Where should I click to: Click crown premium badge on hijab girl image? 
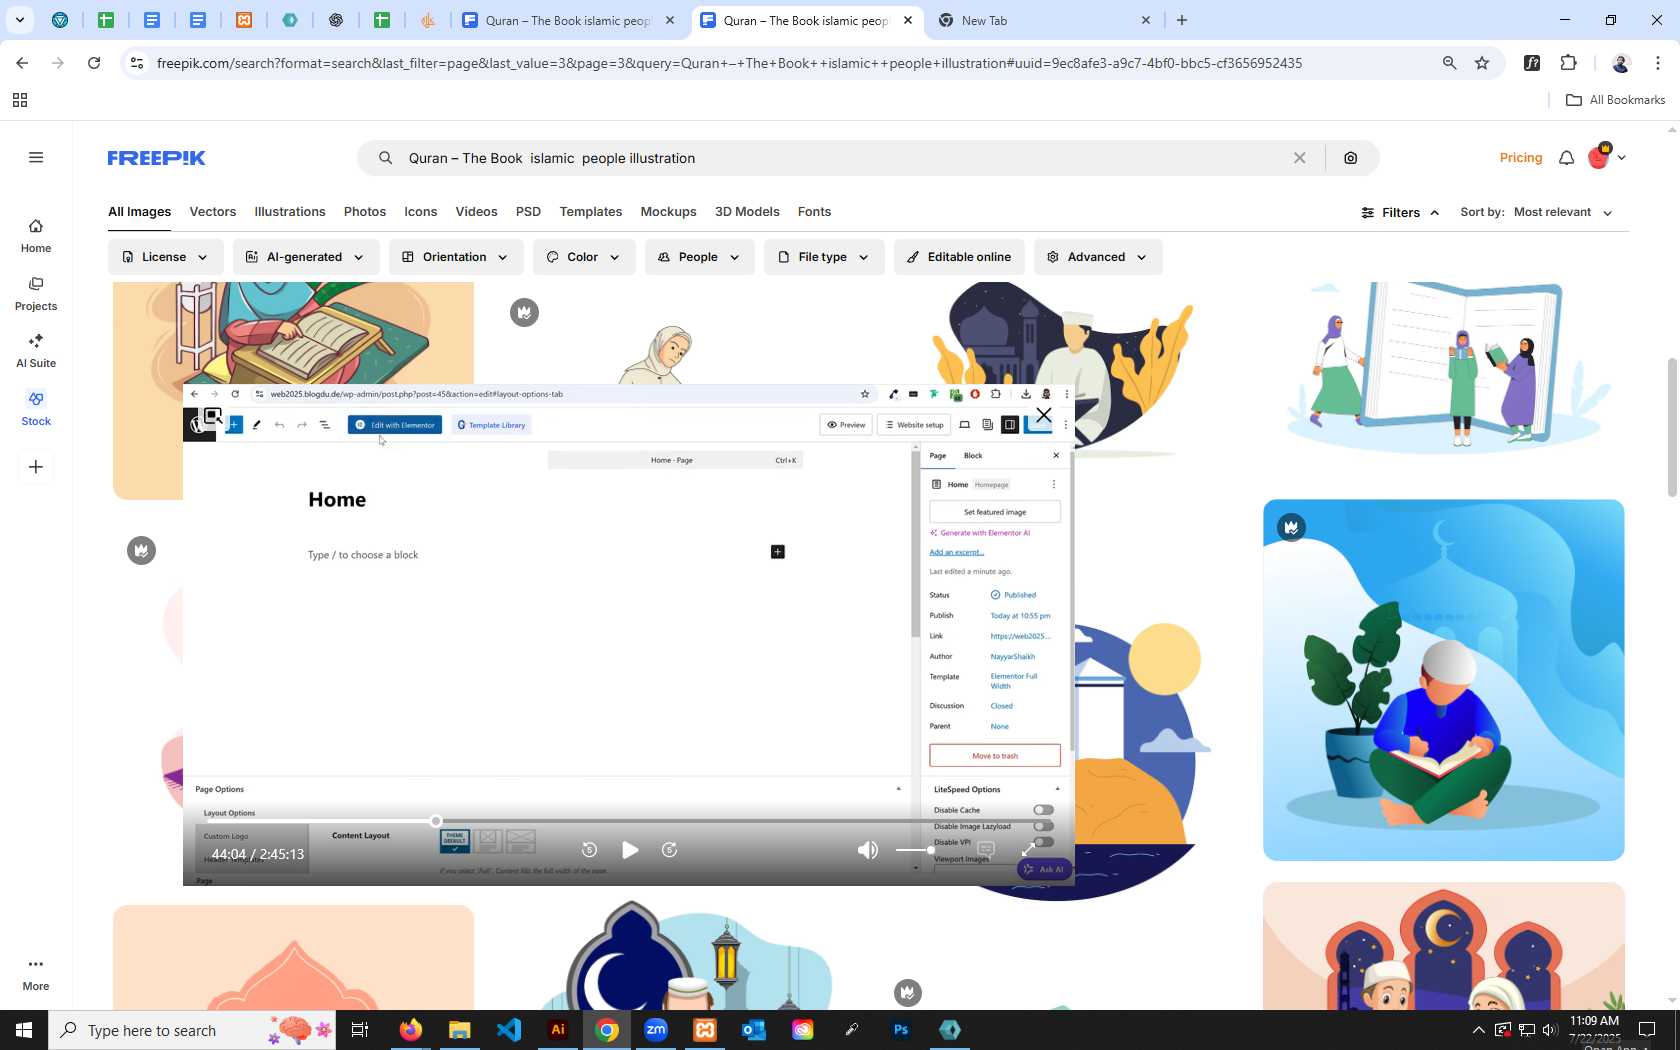pyautogui.click(x=524, y=312)
